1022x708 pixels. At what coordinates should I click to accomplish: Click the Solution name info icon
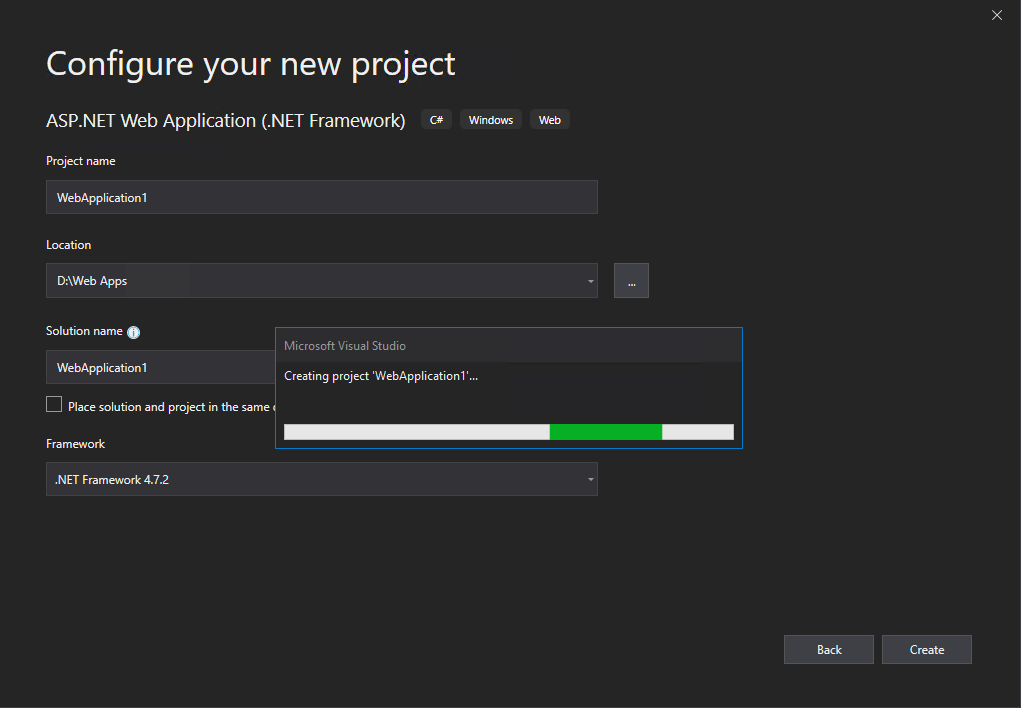pos(134,332)
